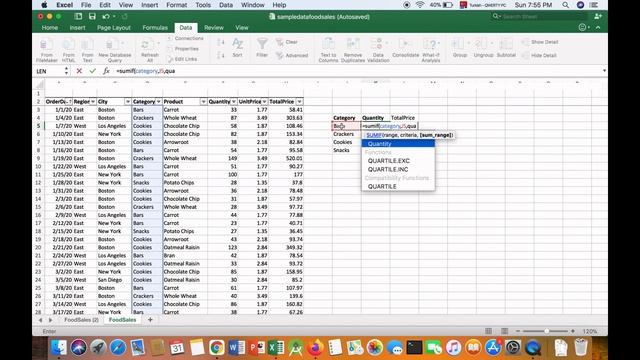Switch to FoodSales (2) sheet tab
640x360 pixels.
pos(81,320)
